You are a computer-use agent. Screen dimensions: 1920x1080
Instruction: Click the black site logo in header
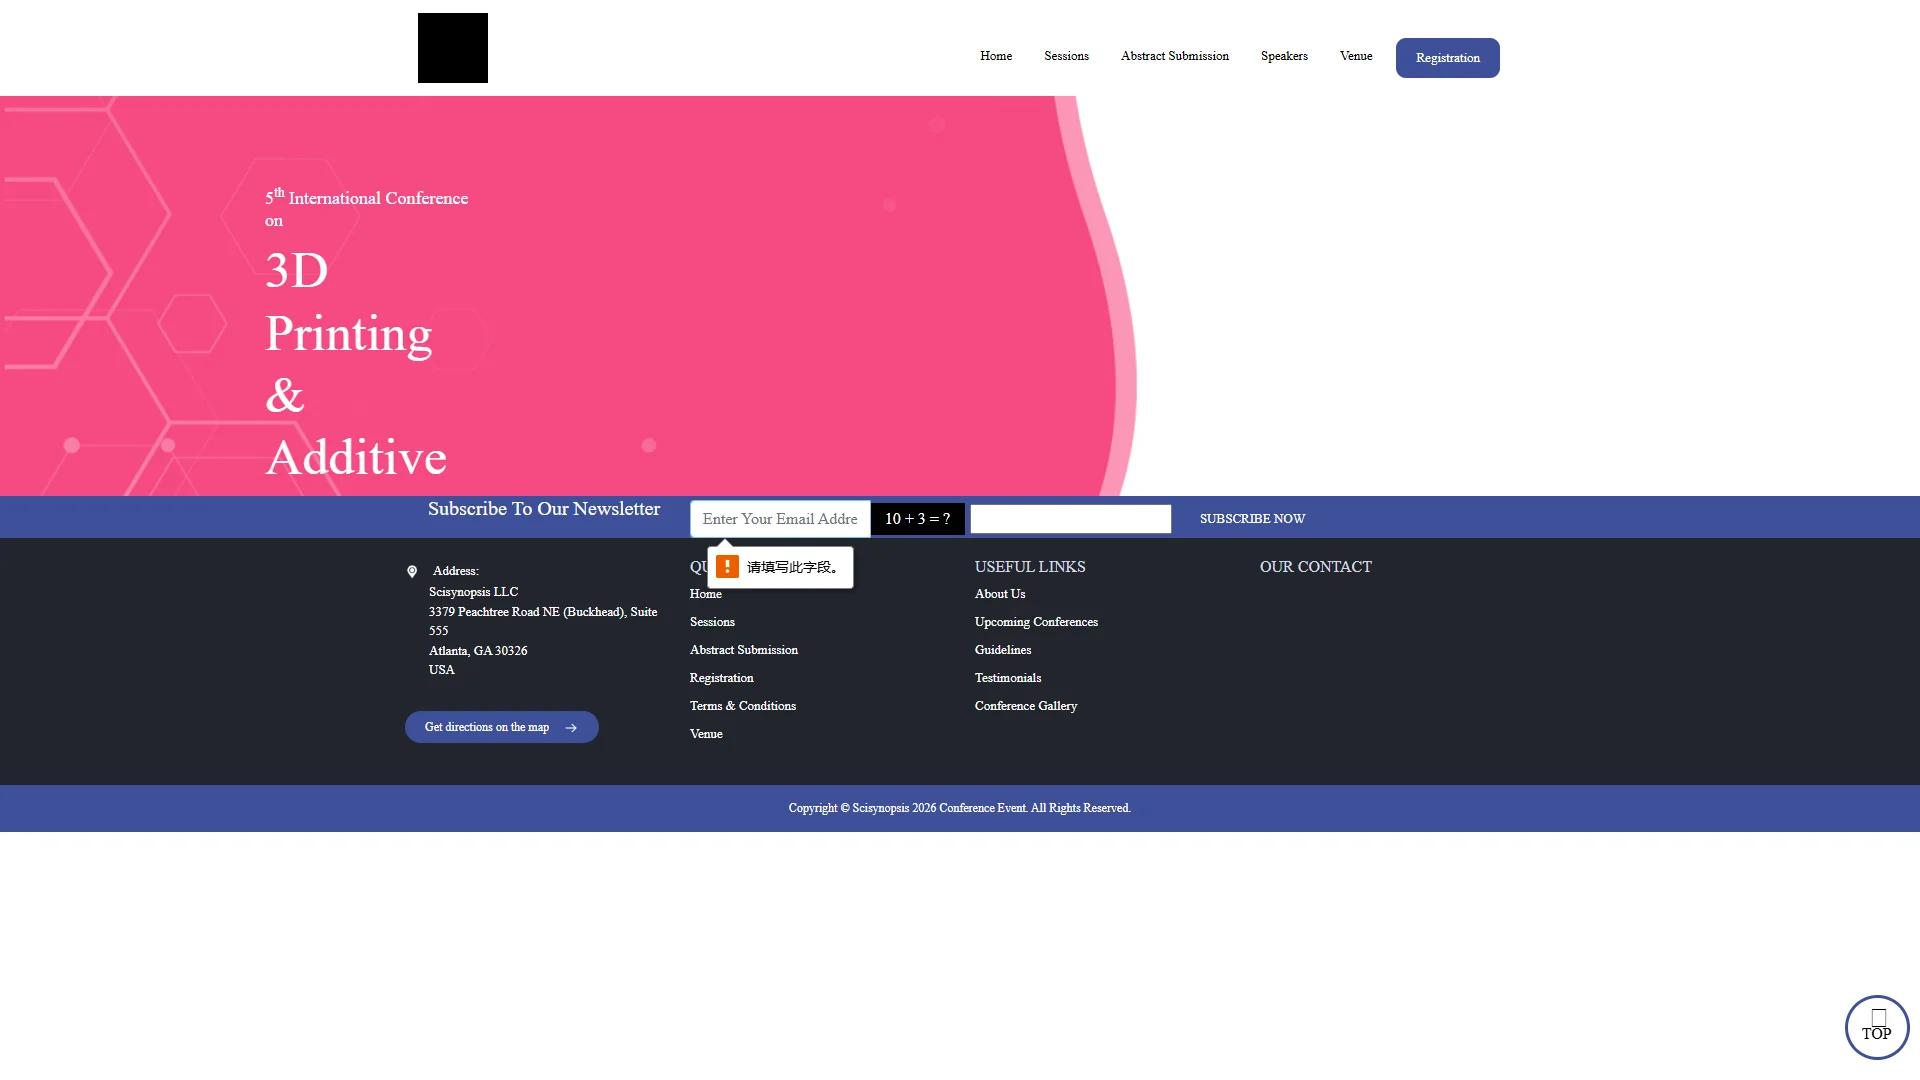pyautogui.click(x=452, y=48)
